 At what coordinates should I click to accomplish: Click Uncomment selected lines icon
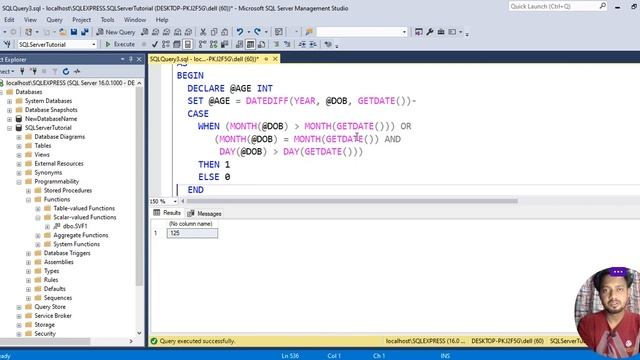tap(287, 44)
